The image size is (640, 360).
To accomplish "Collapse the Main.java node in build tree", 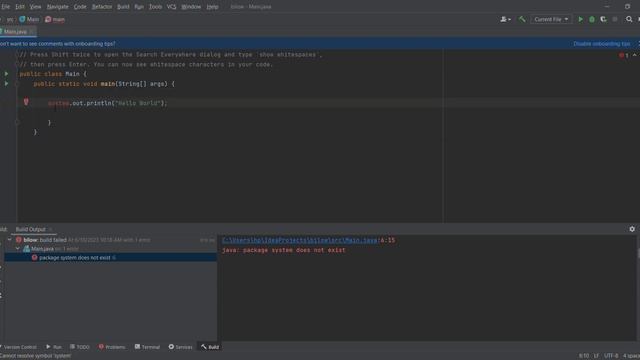I will (x=18, y=249).
